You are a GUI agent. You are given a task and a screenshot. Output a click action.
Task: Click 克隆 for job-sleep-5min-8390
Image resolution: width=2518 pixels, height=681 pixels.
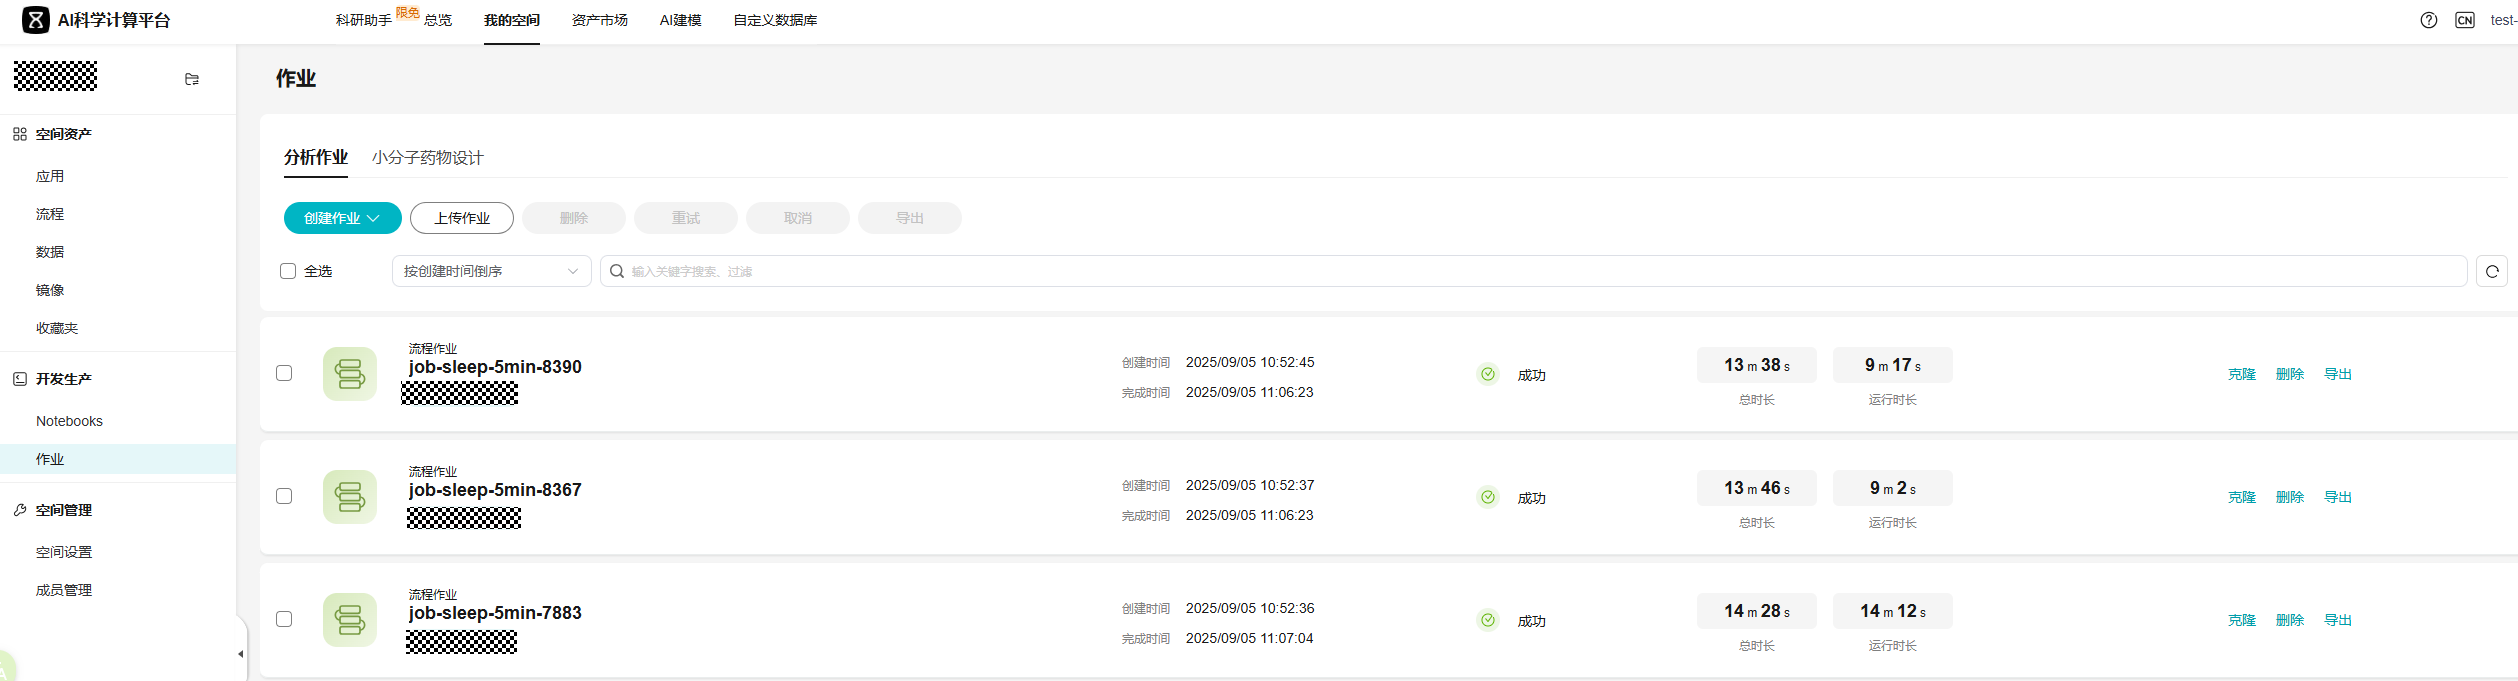point(2241,374)
